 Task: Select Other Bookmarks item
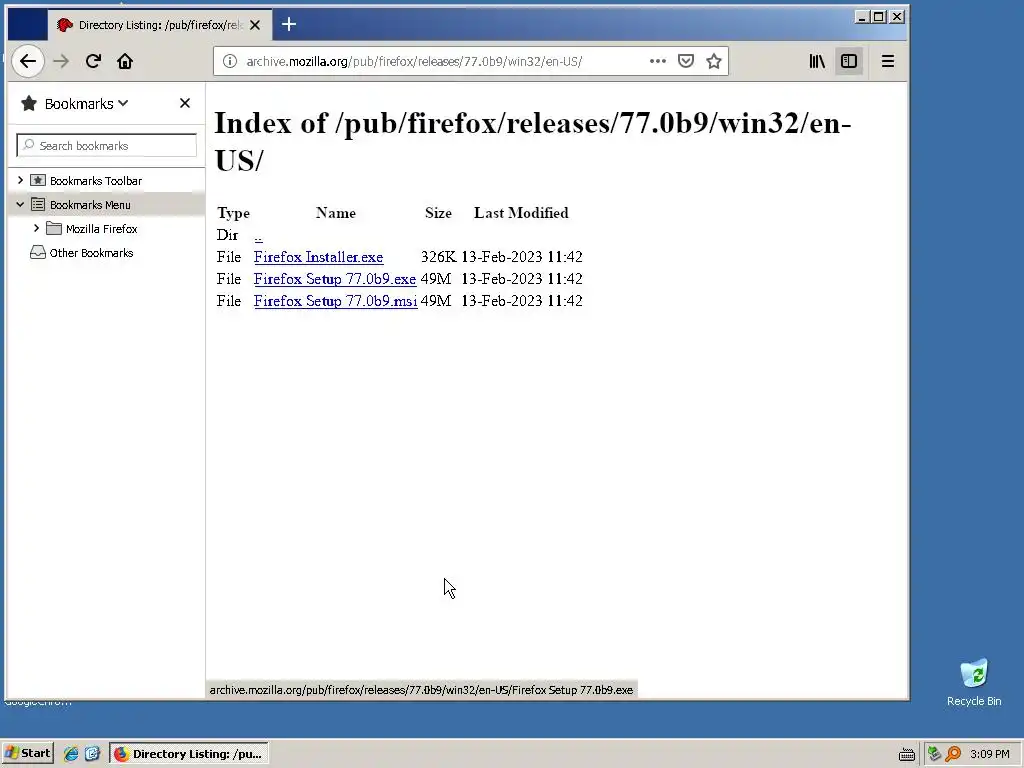[91, 253]
